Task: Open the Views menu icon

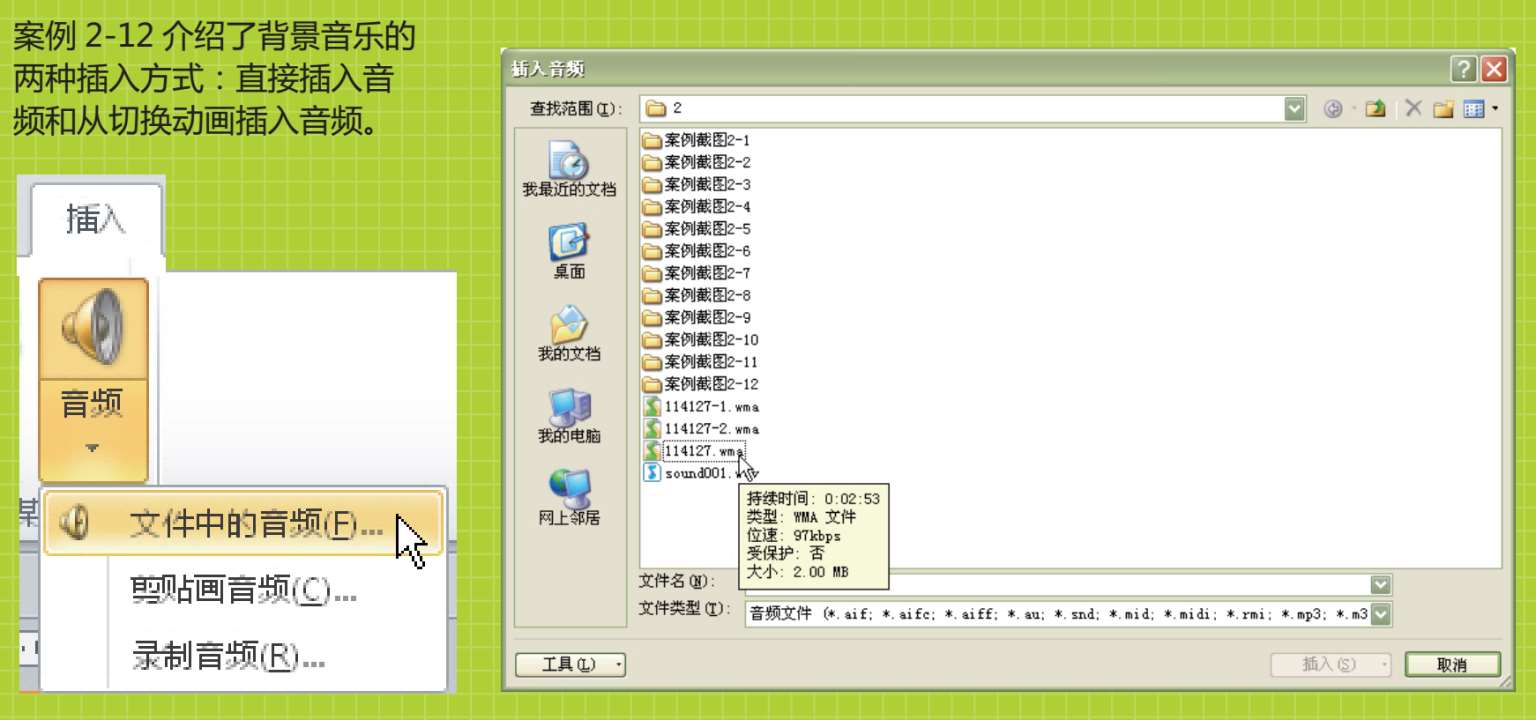Action: click(x=1474, y=109)
